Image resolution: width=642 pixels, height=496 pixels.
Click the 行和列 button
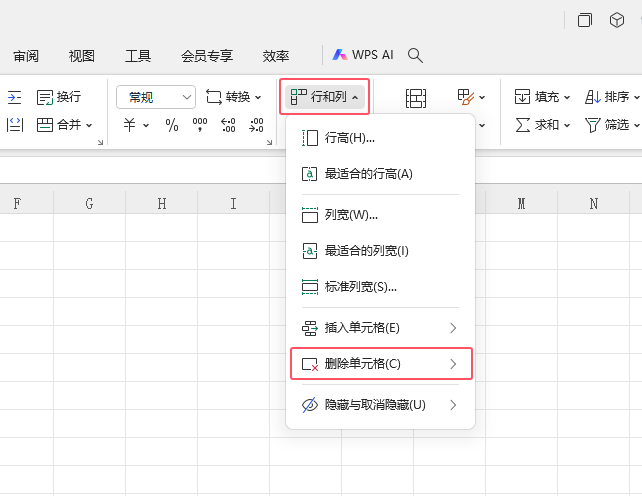pyautogui.click(x=324, y=97)
